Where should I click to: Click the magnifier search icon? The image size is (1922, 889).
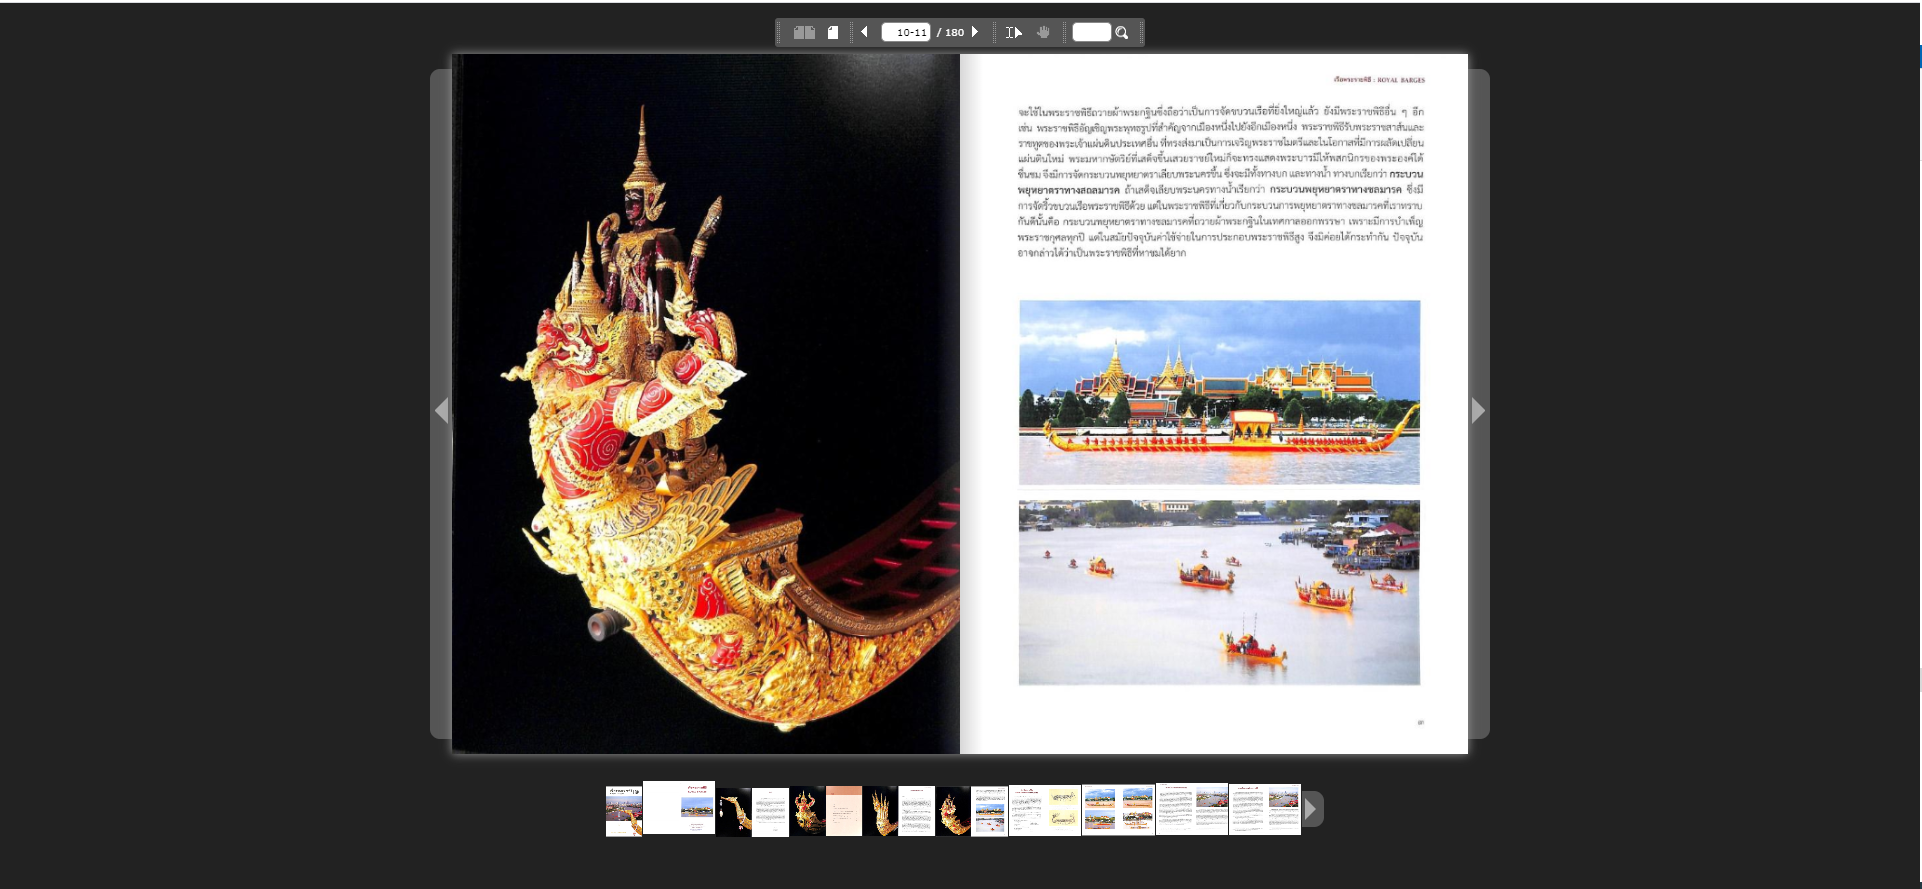click(x=1122, y=33)
